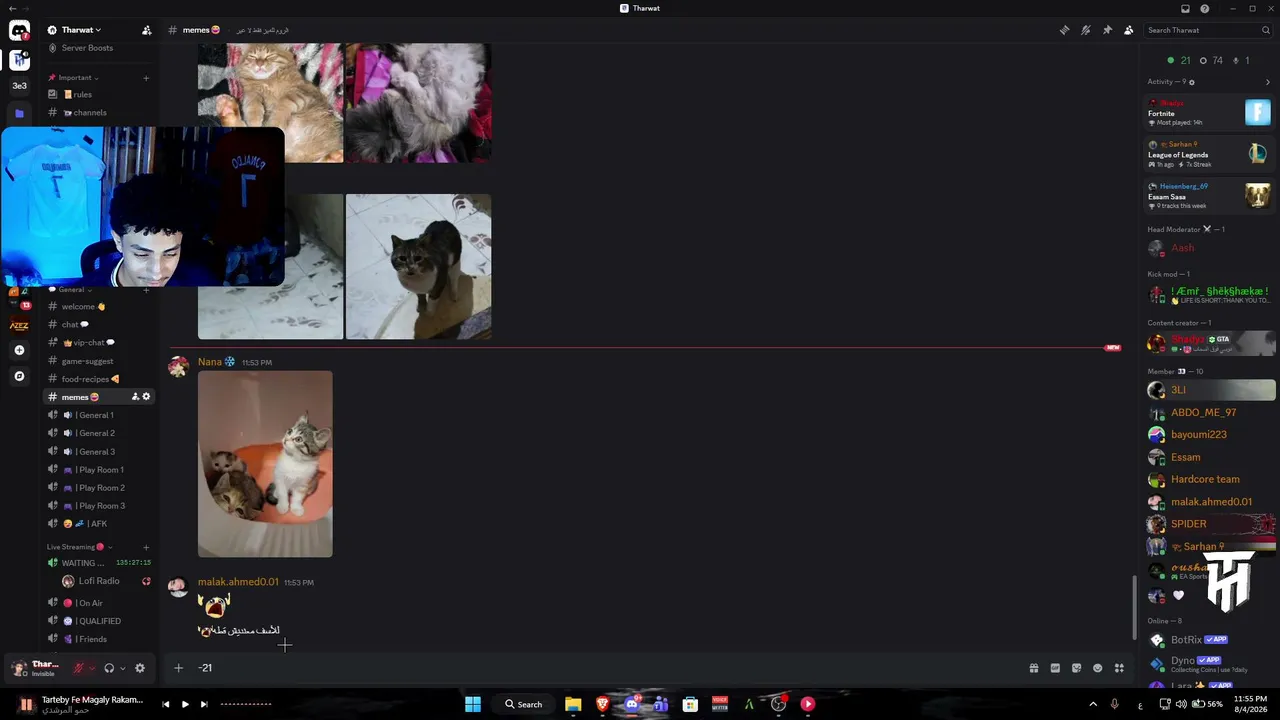Open the emoji picker
The height and width of the screenshot is (720, 1280).
(1098, 668)
